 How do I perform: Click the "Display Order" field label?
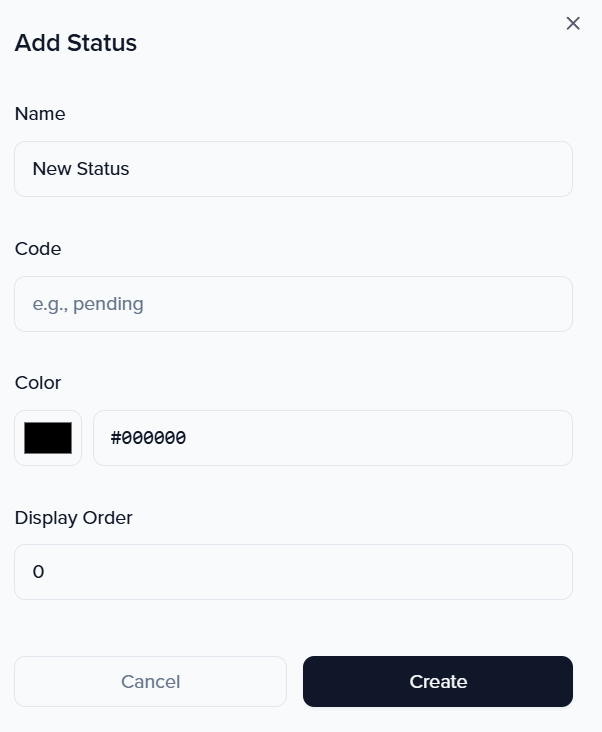[x=74, y=518]
